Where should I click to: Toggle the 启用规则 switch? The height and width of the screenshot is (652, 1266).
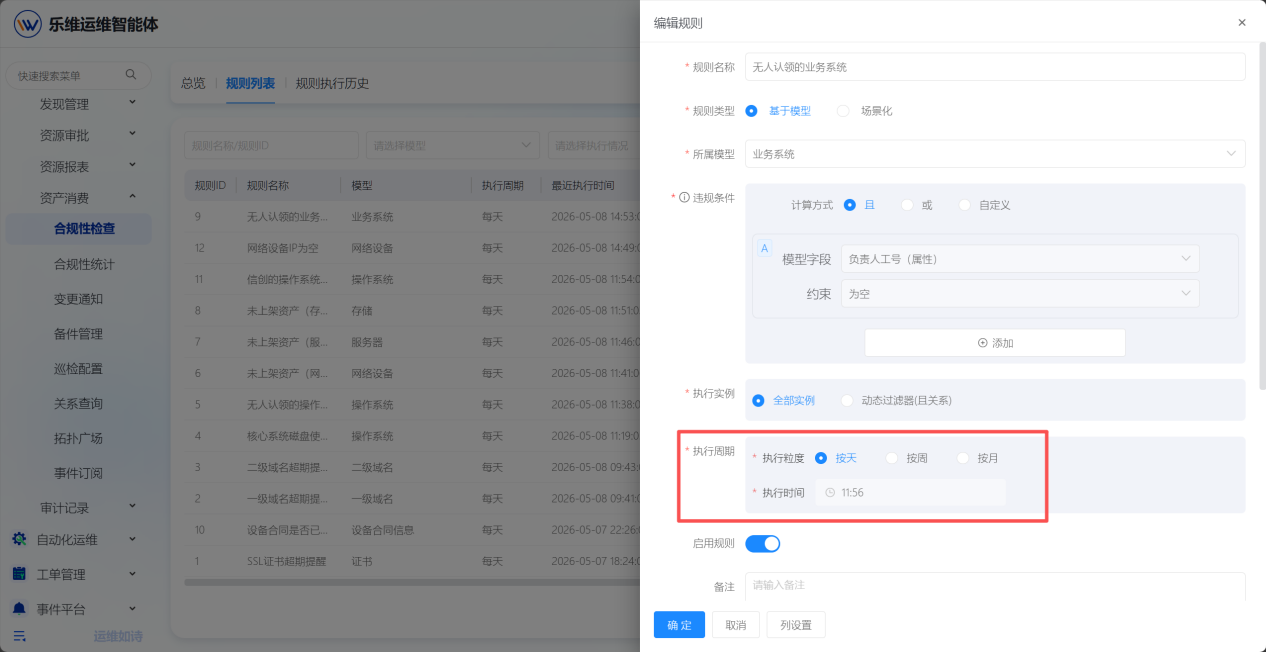click(762, 544)
